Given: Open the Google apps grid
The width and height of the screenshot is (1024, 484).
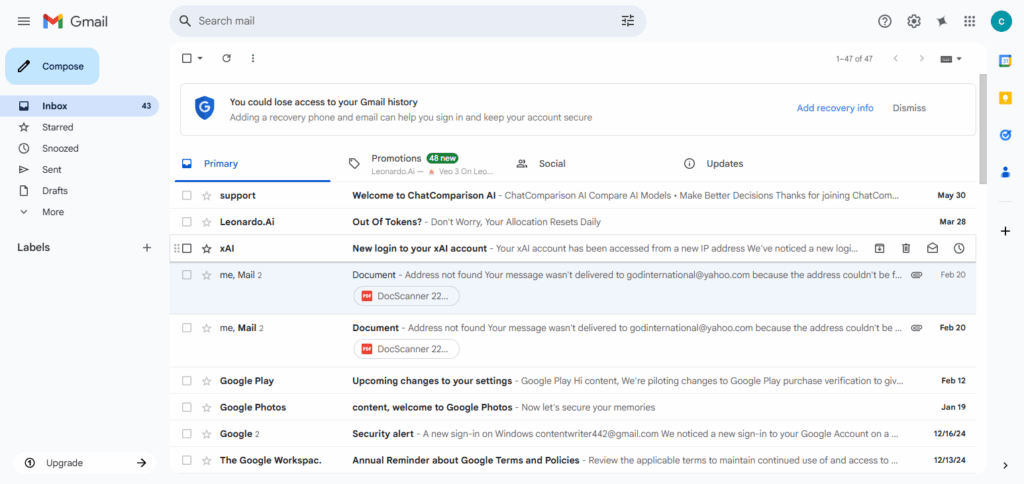Looking at the screenshot, I should point(970,21).
